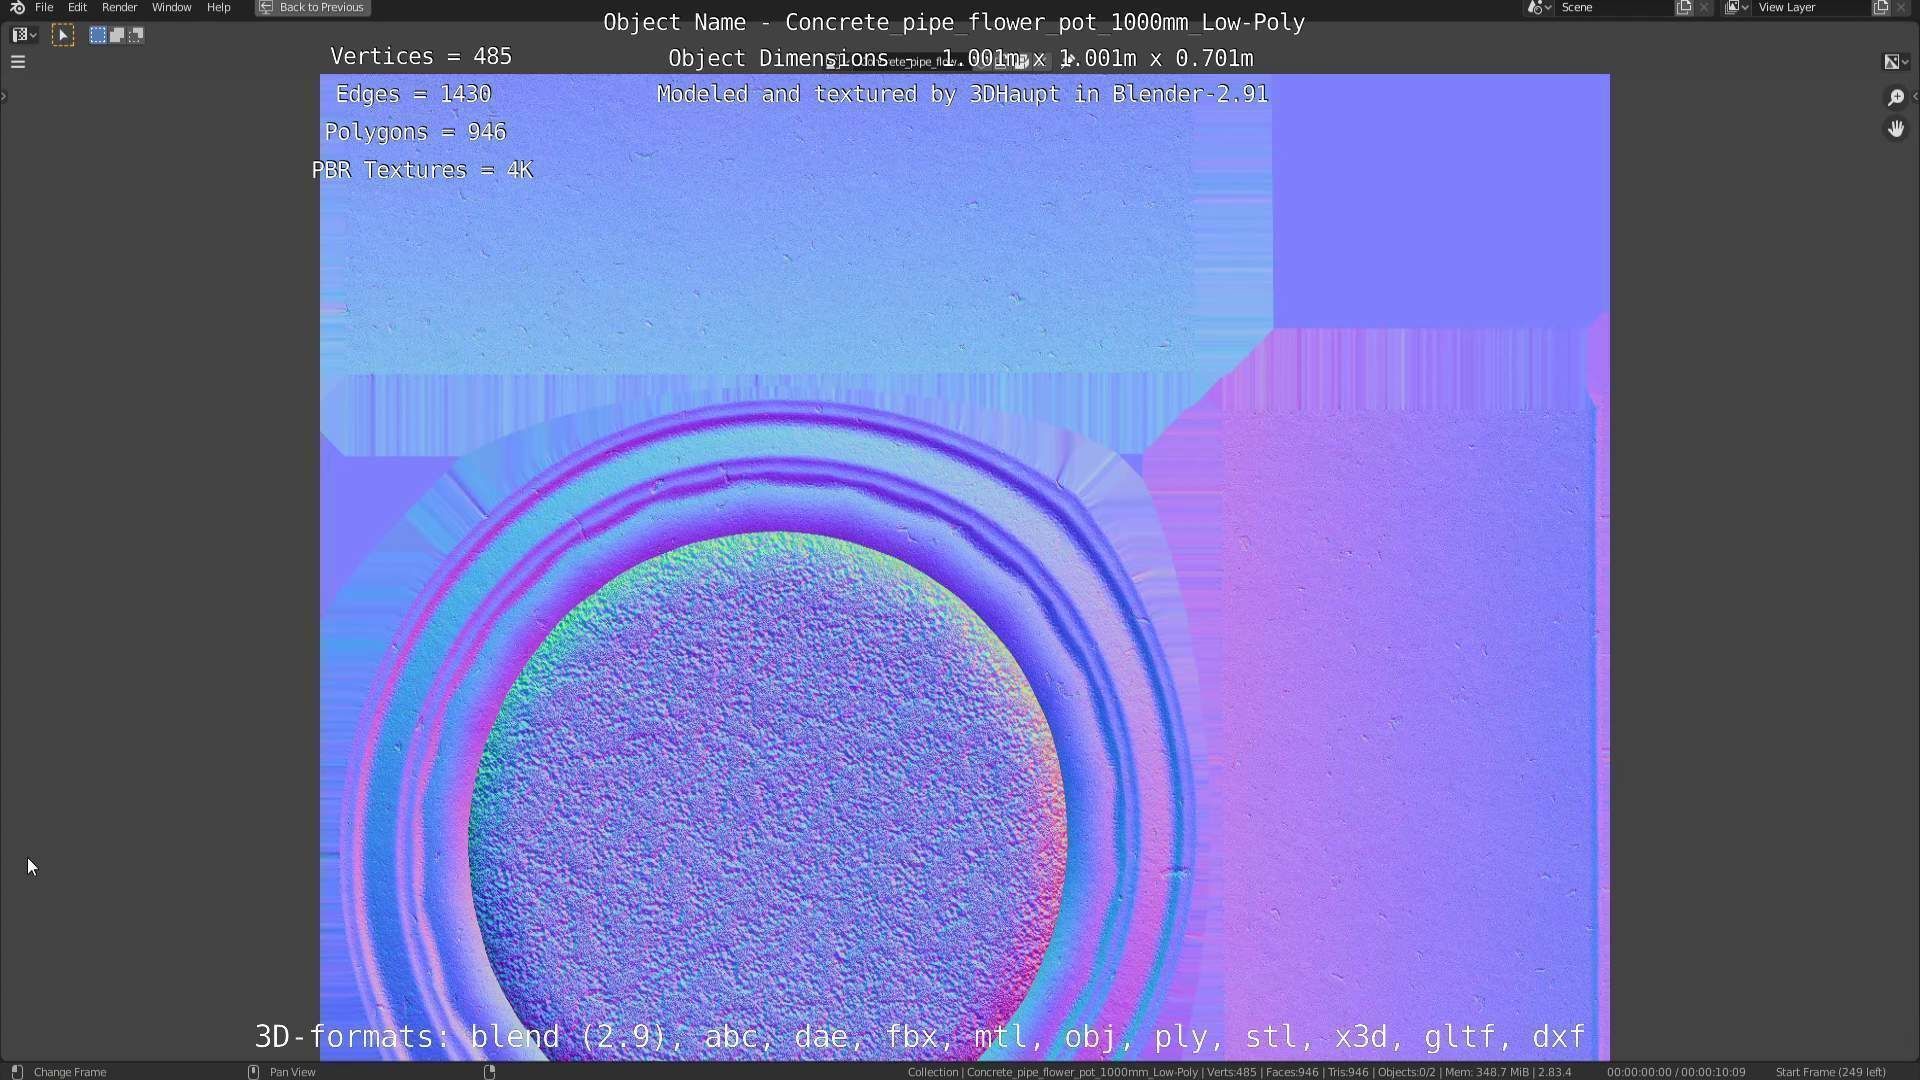1920x1080 pixels.
Task: Select the Tweak select tool icon
Action: click(x=62, y=35)
